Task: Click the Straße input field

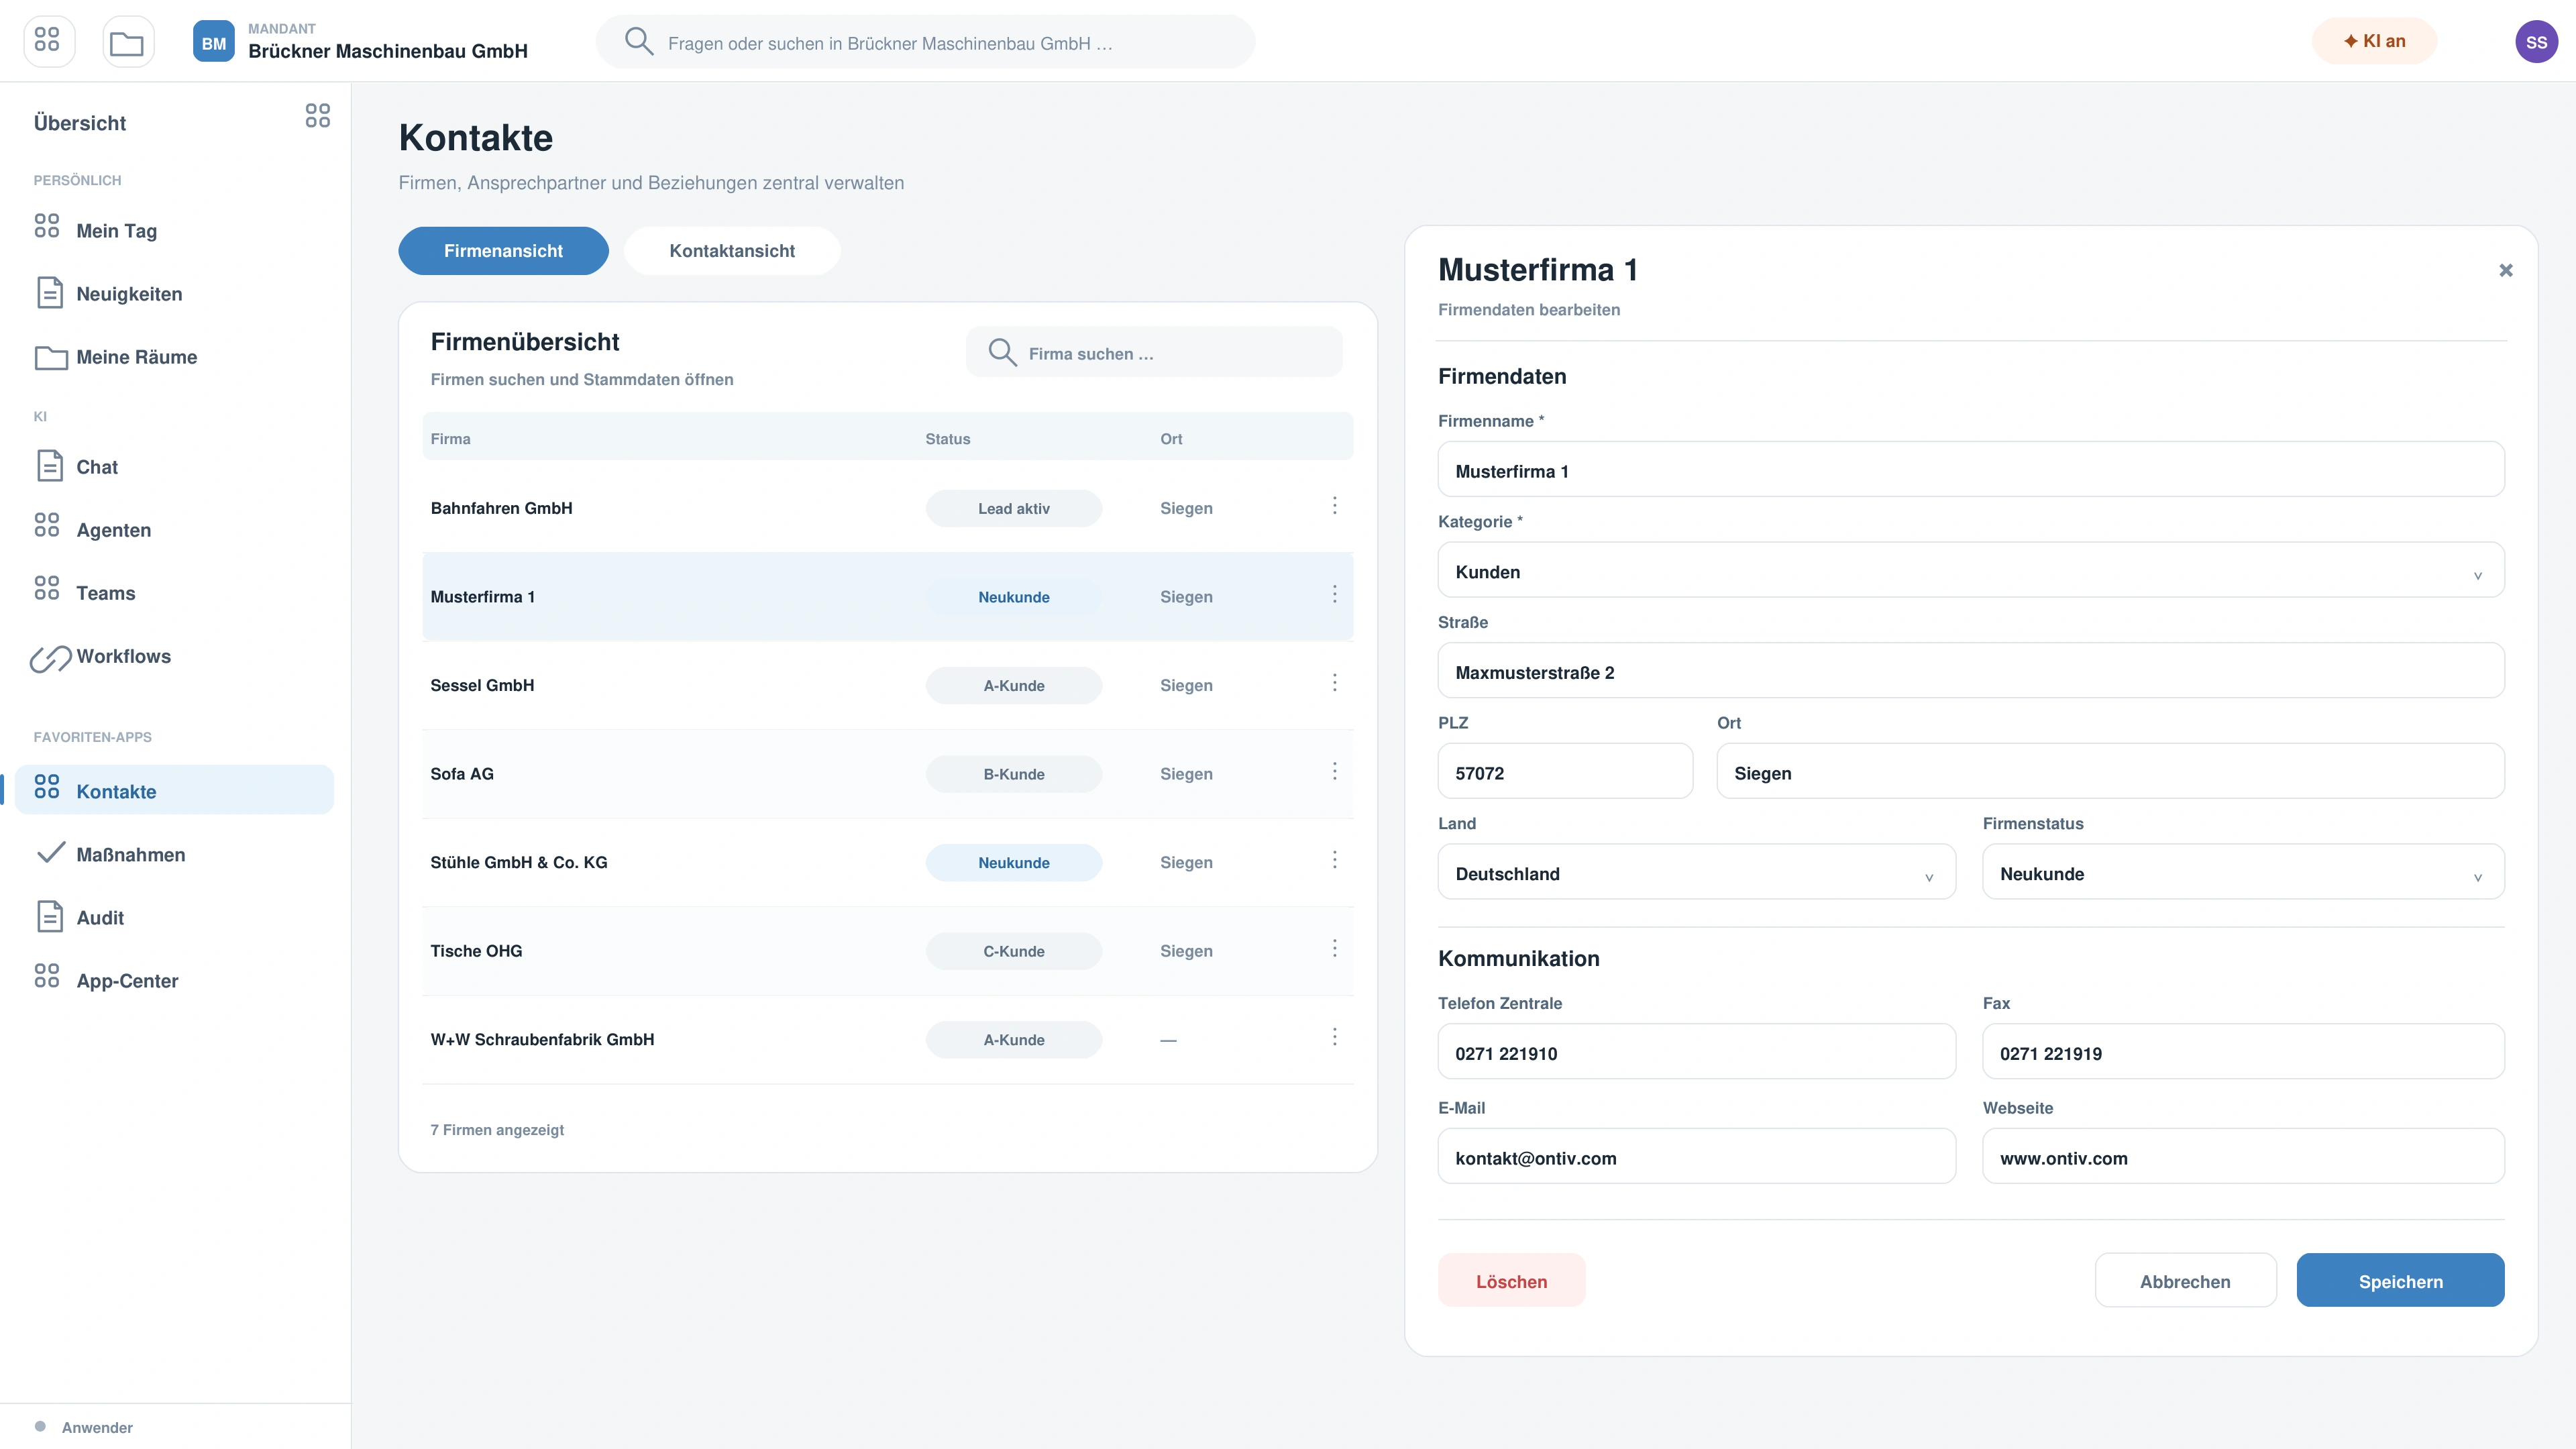Action: (1970, 671)
